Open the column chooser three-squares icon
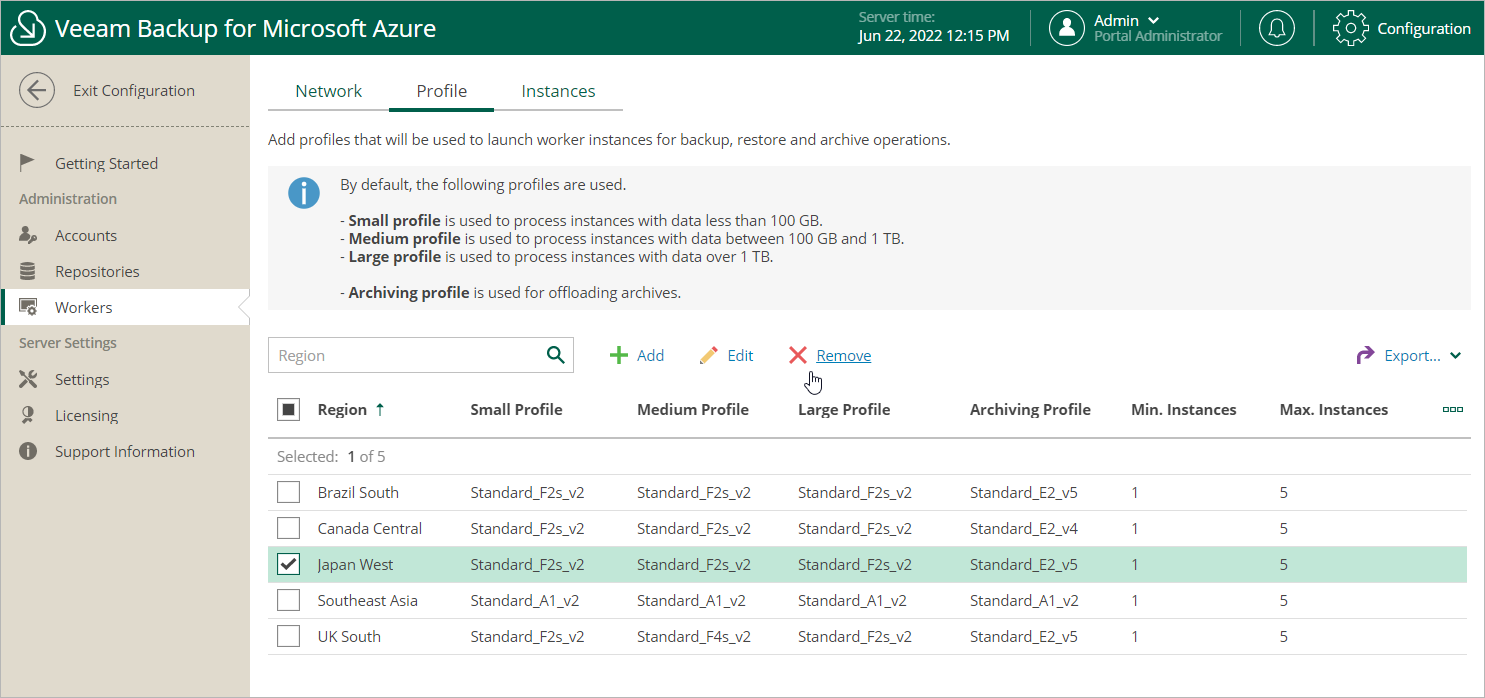The height and width of the screenshot is (698, 1485). [1452, 409]
